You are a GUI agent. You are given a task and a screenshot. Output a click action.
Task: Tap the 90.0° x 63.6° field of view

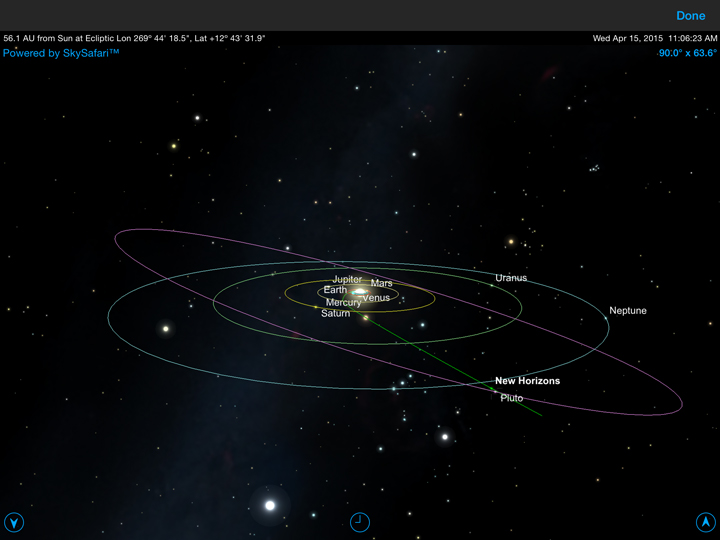[687, 53]
